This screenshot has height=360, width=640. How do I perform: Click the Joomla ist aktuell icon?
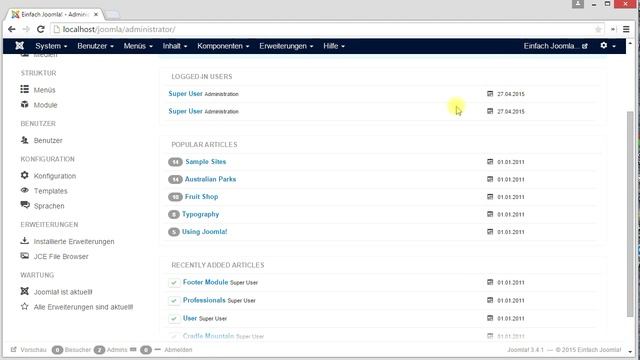pyautogui.click(x=24, y=291)
